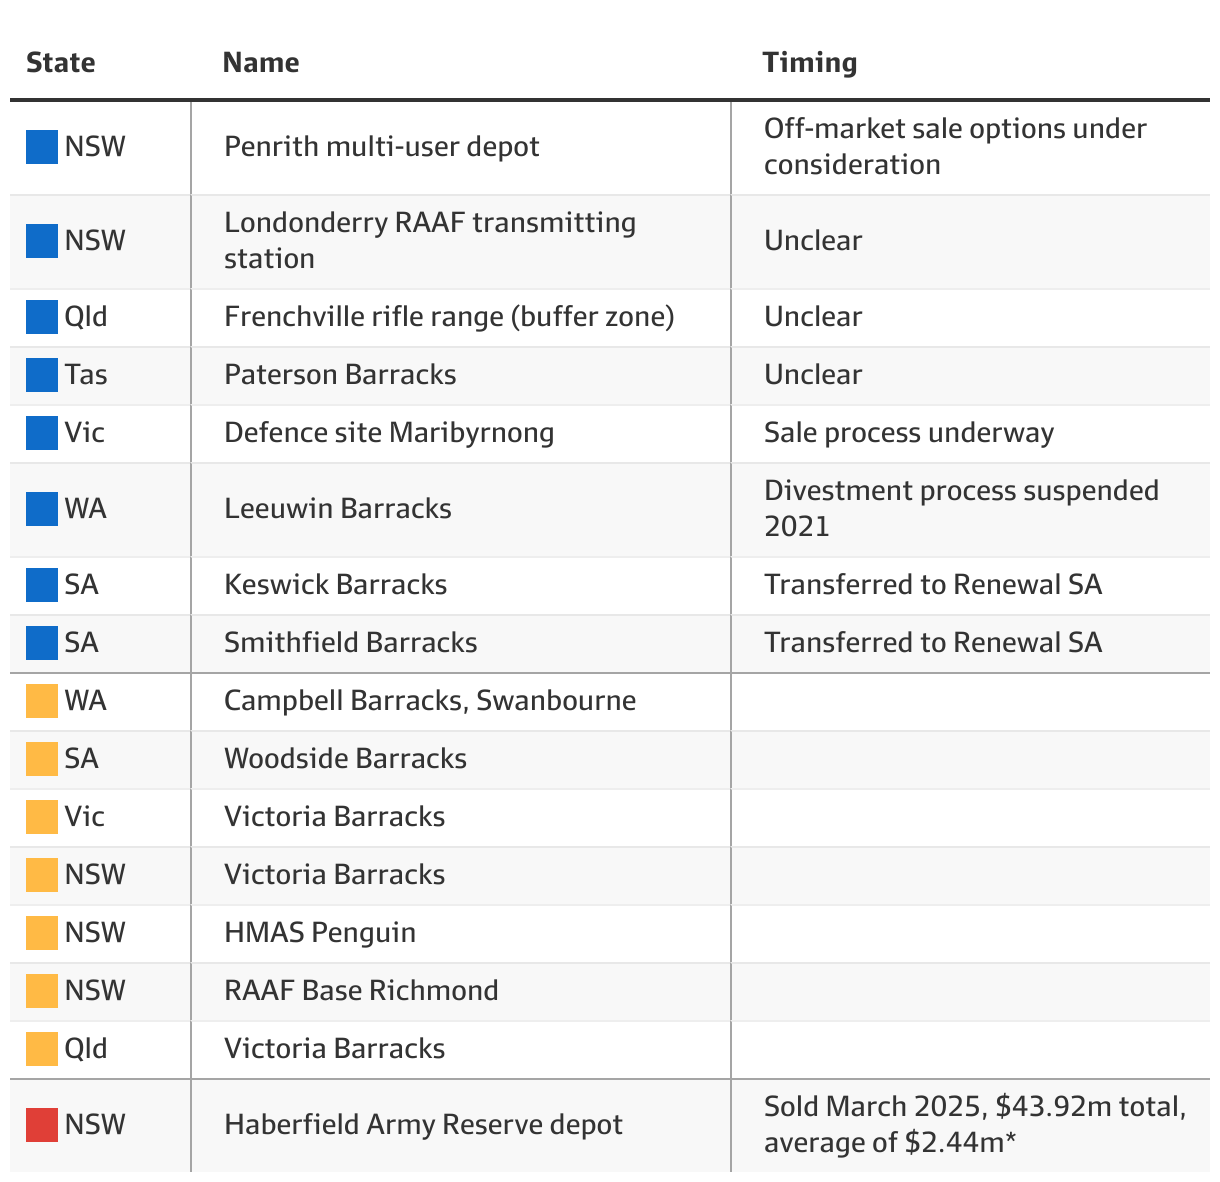Image resolution: width=1220 pixels, height=1182 pixels.
Task: Click orange square in Woodside Barracks row
Action: [x=42, y=759]
